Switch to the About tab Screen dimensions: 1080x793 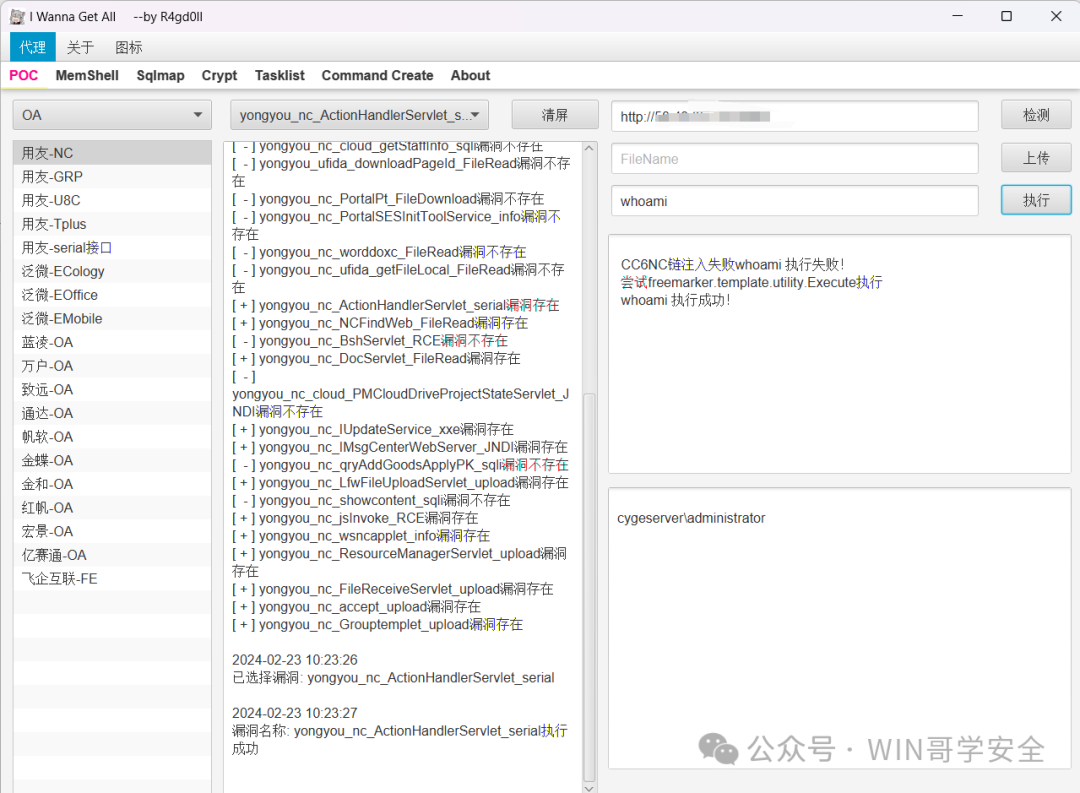coord(470,76)
